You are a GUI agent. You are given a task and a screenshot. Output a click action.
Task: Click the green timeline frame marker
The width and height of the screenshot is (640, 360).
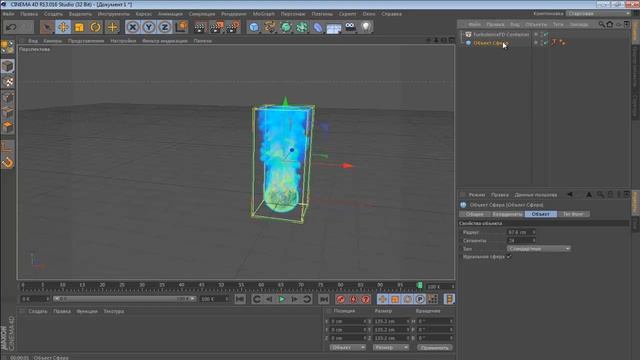point(420,285)
